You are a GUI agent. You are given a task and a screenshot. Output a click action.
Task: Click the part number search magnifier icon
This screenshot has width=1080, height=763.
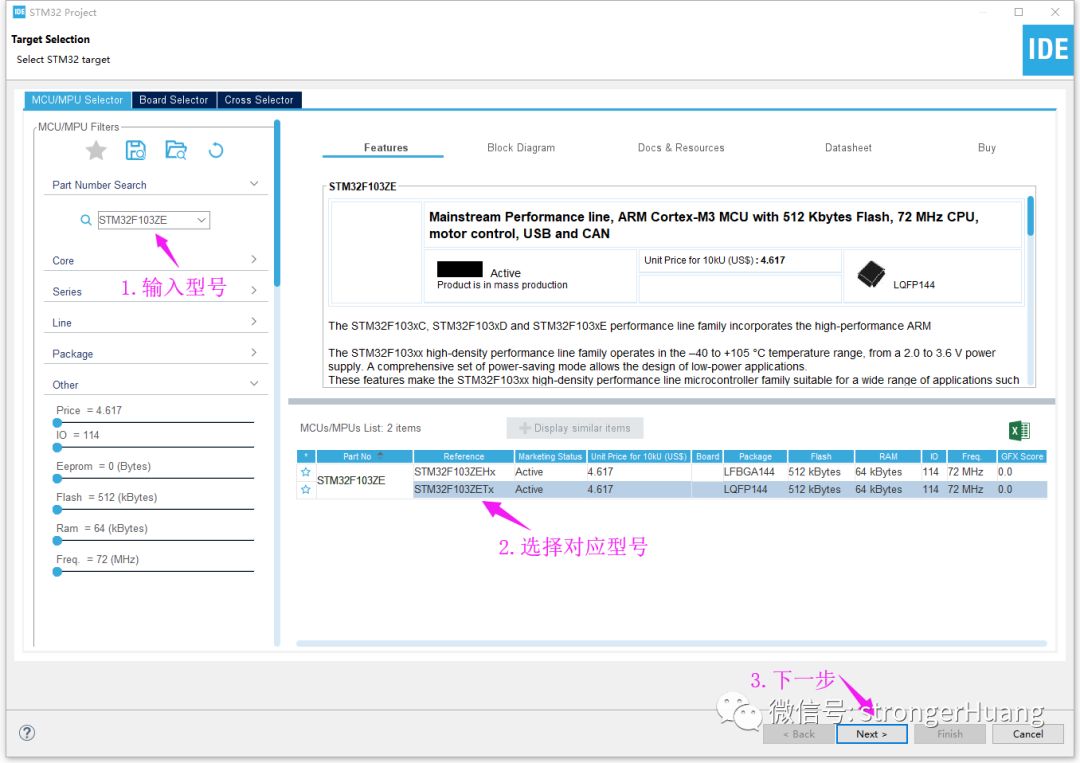pos(85,220)
